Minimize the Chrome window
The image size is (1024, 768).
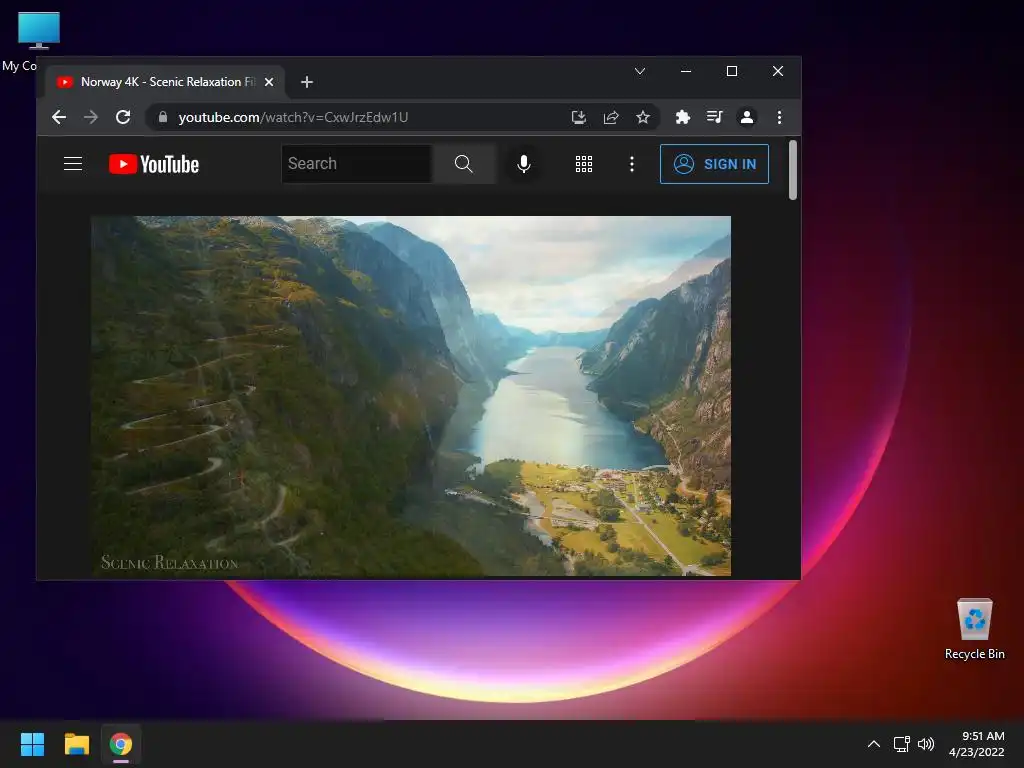[686, 71]
